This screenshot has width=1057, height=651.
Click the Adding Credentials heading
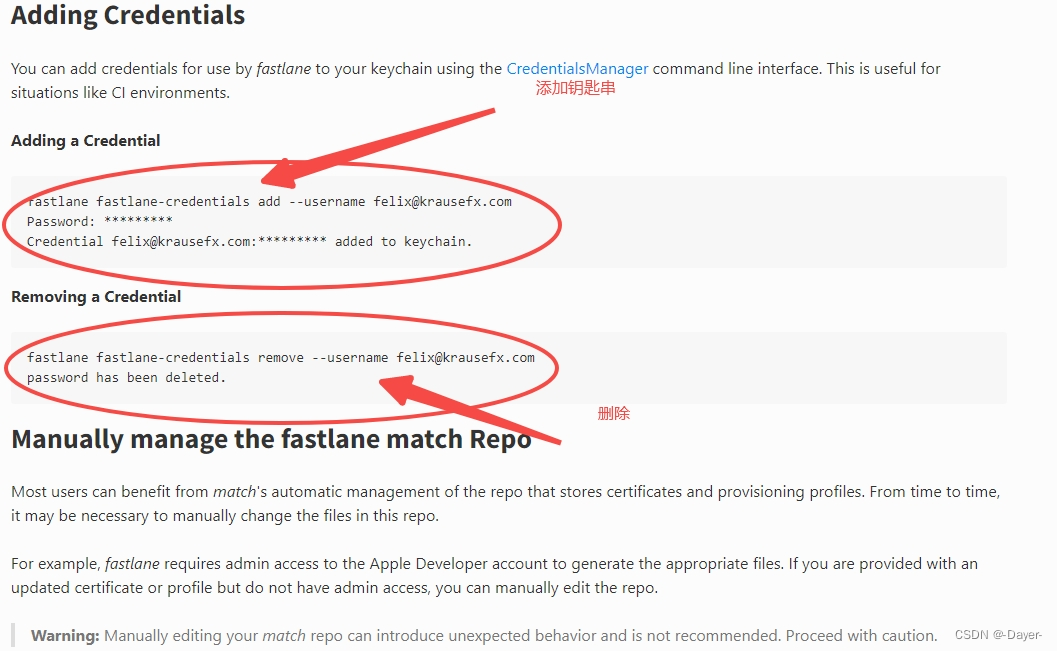point(126,15)
